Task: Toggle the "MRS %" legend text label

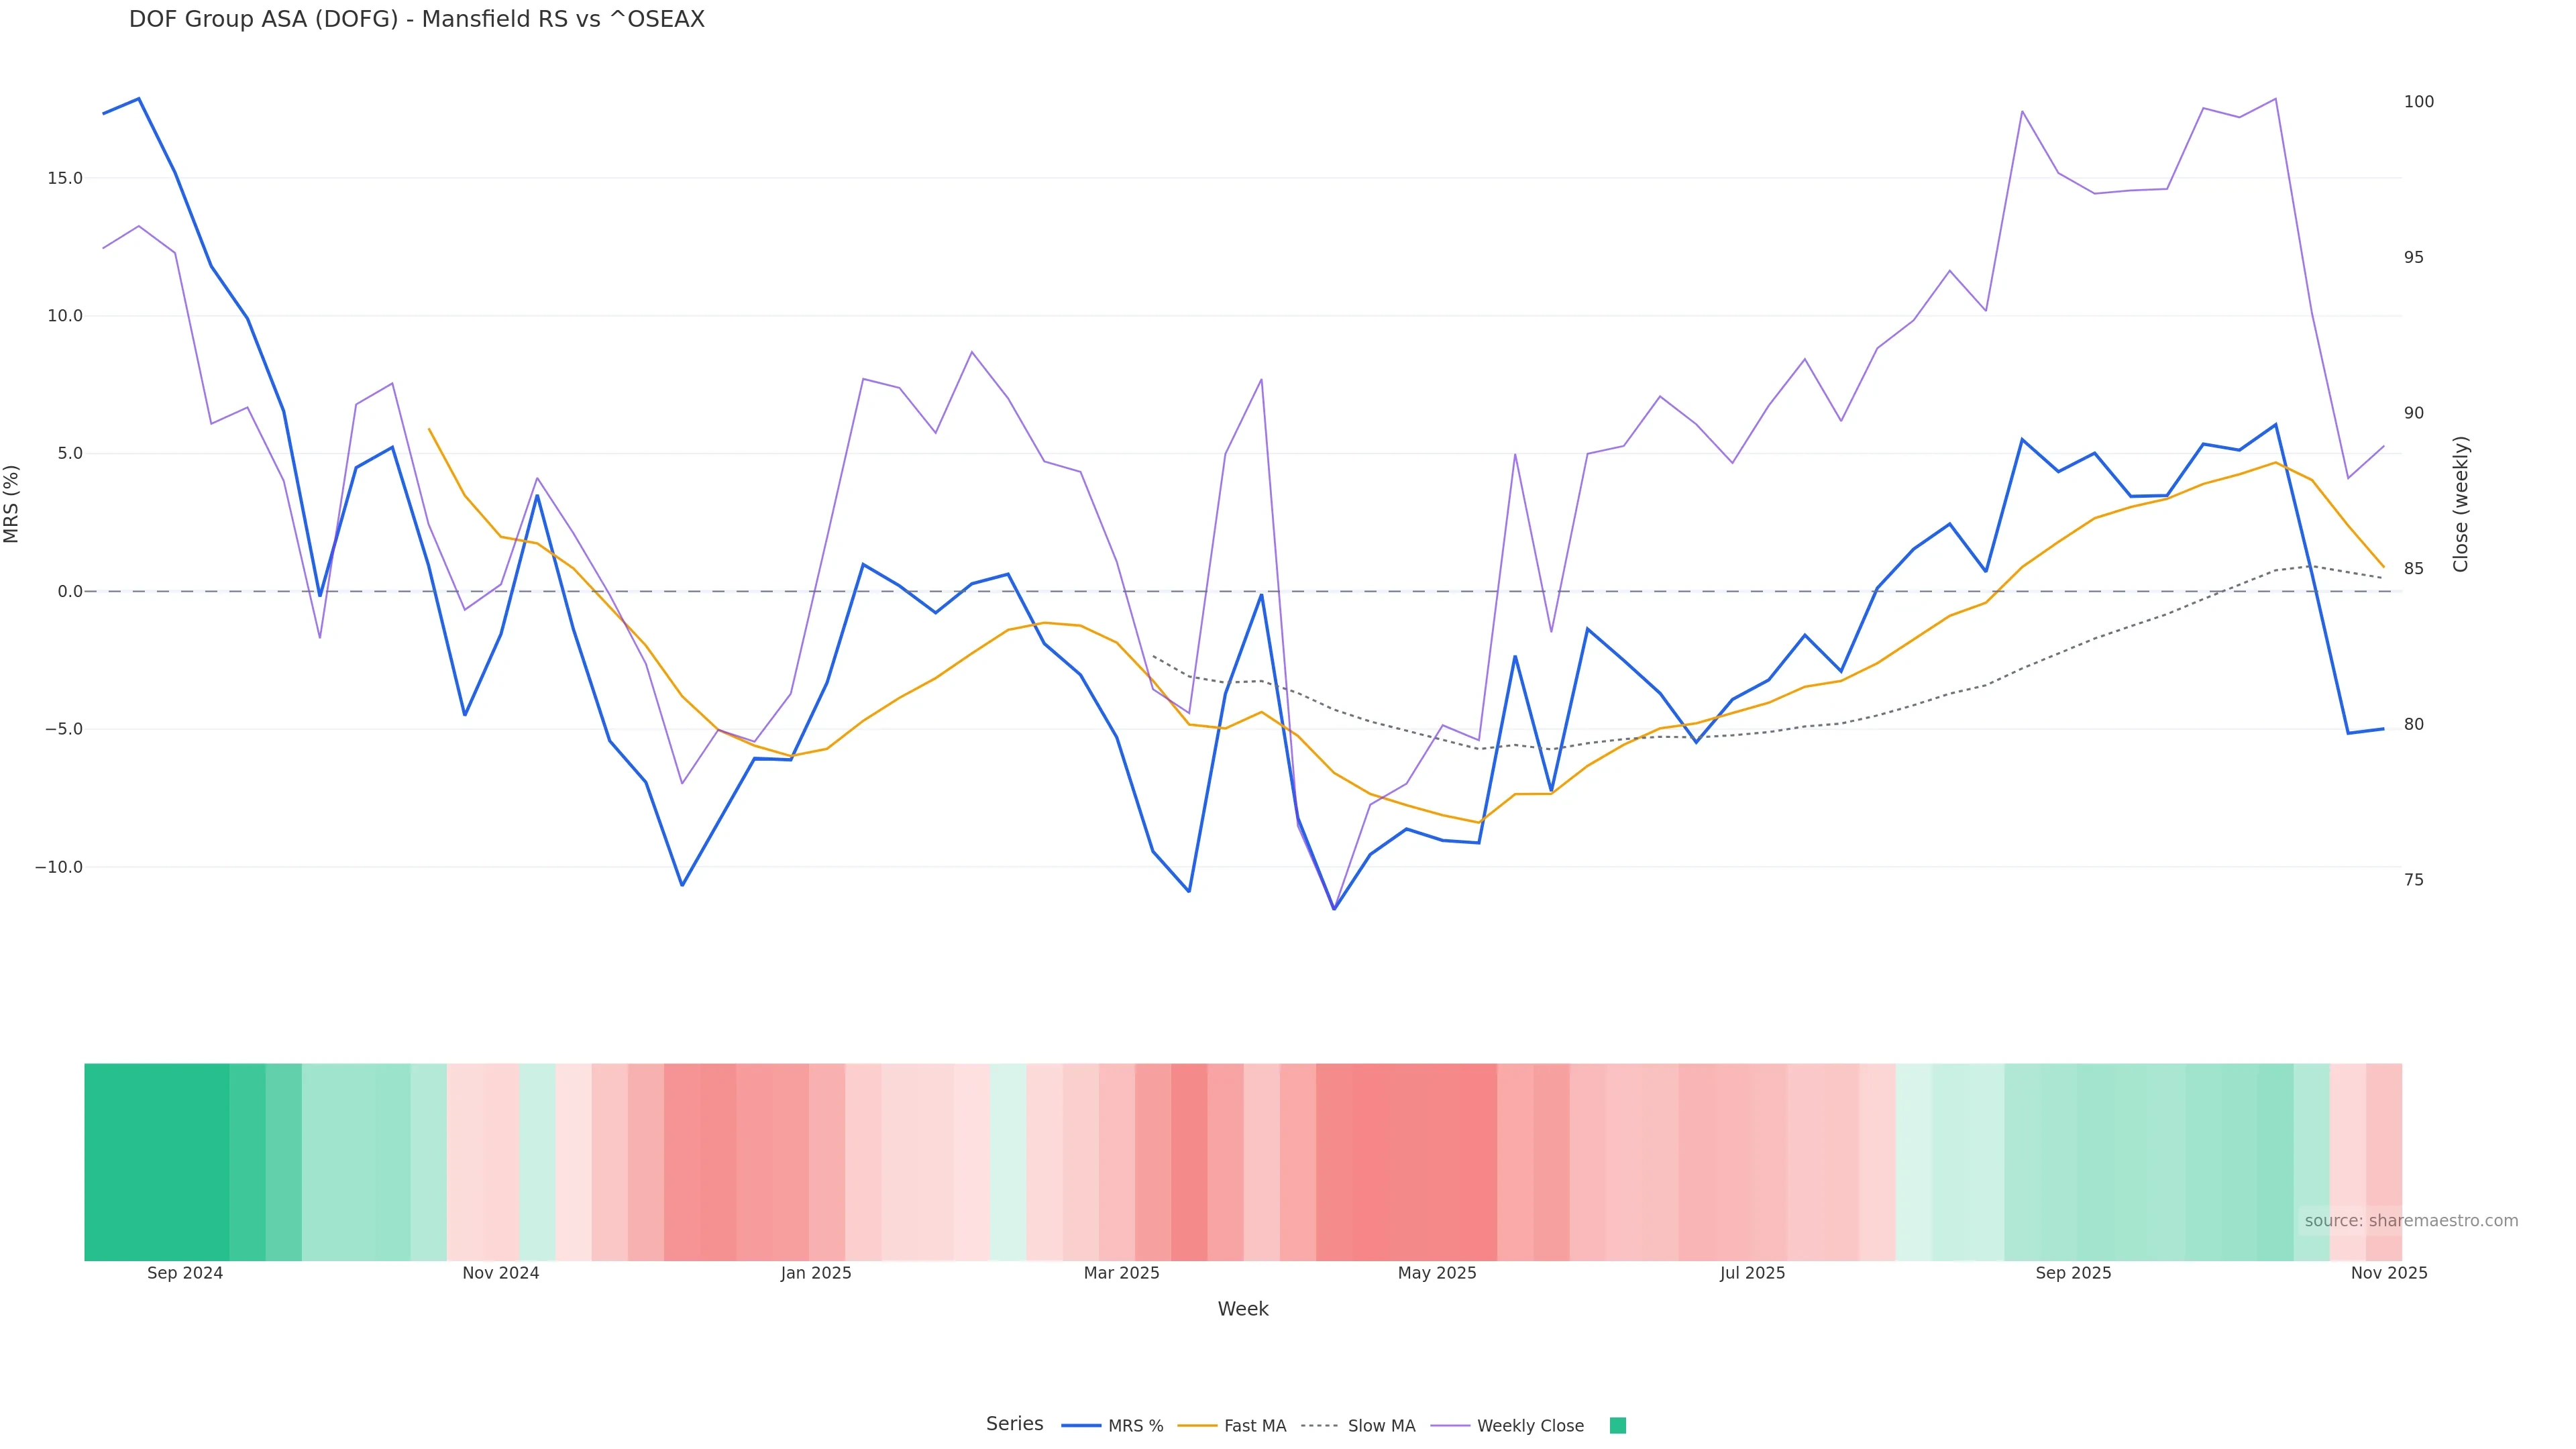Action: pyautogui.click(x=1135, y=1426)
